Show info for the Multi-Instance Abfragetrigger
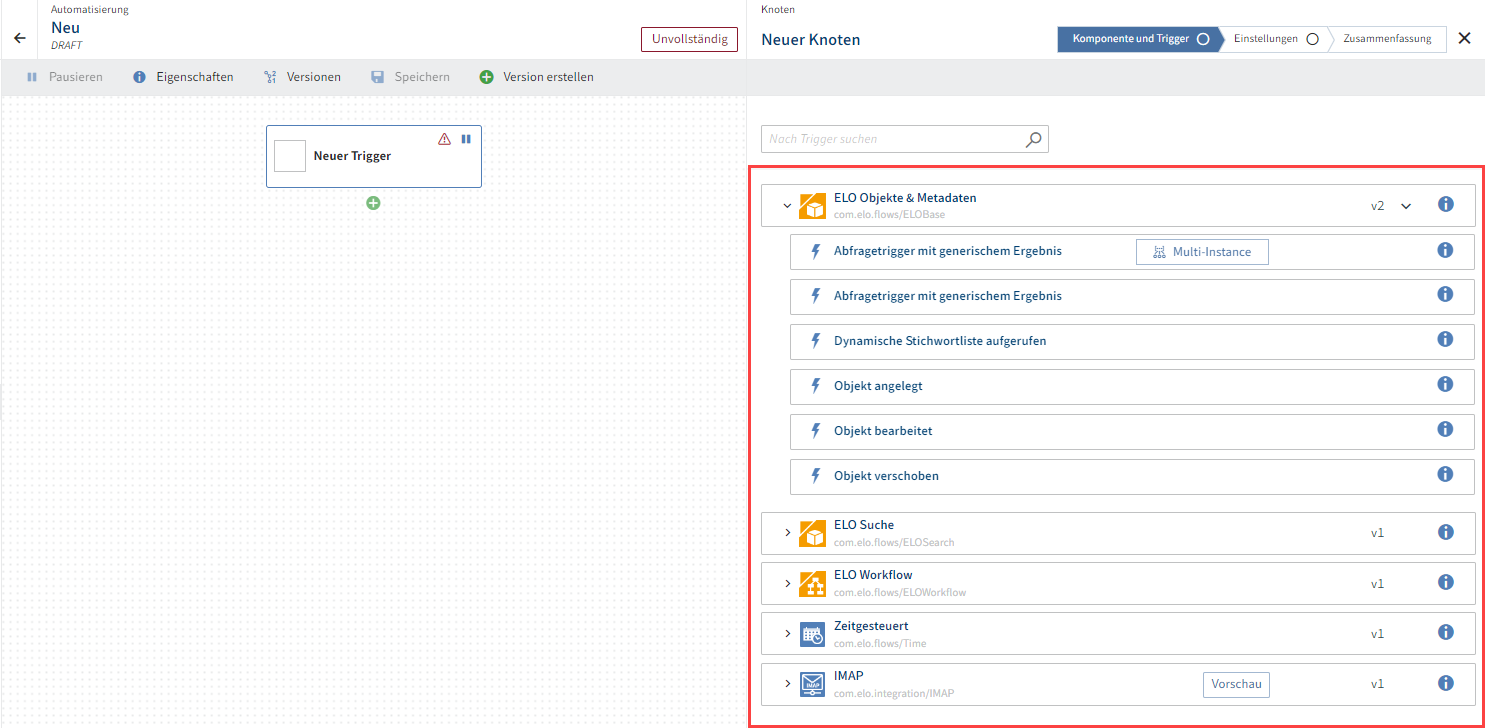 (1445, 250)
